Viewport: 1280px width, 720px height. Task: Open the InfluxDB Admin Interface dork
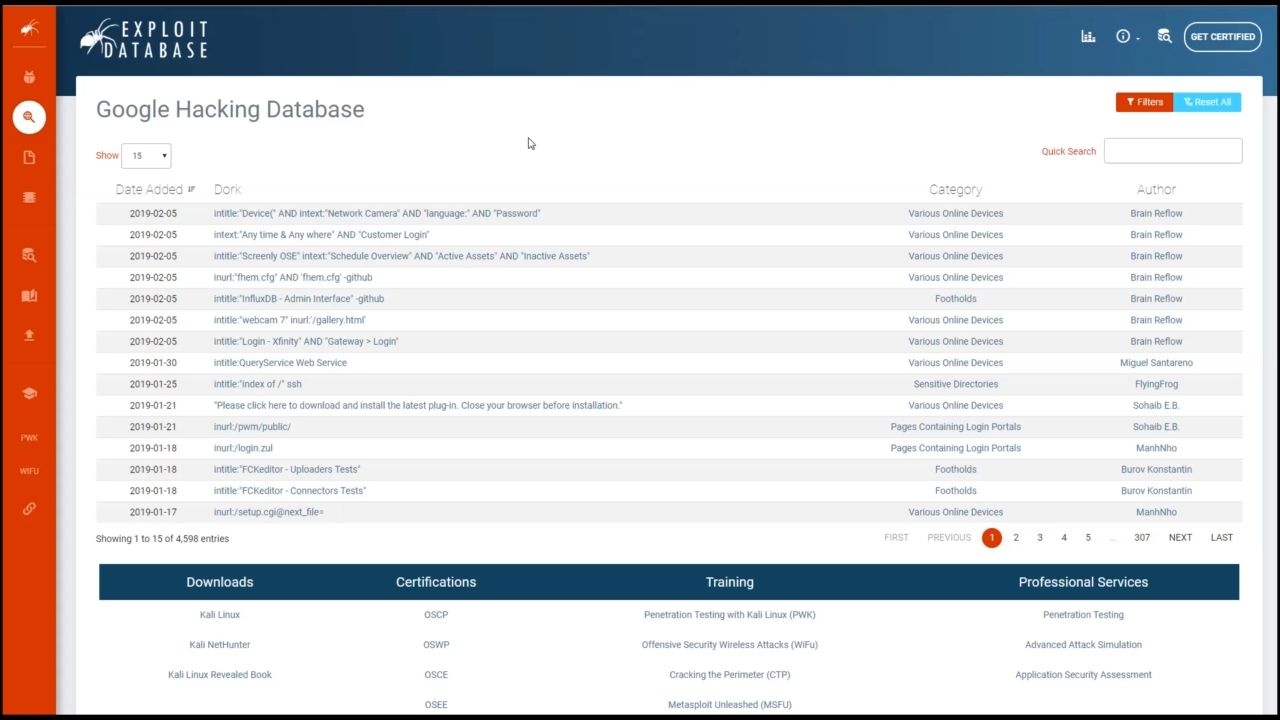(299, 299)
